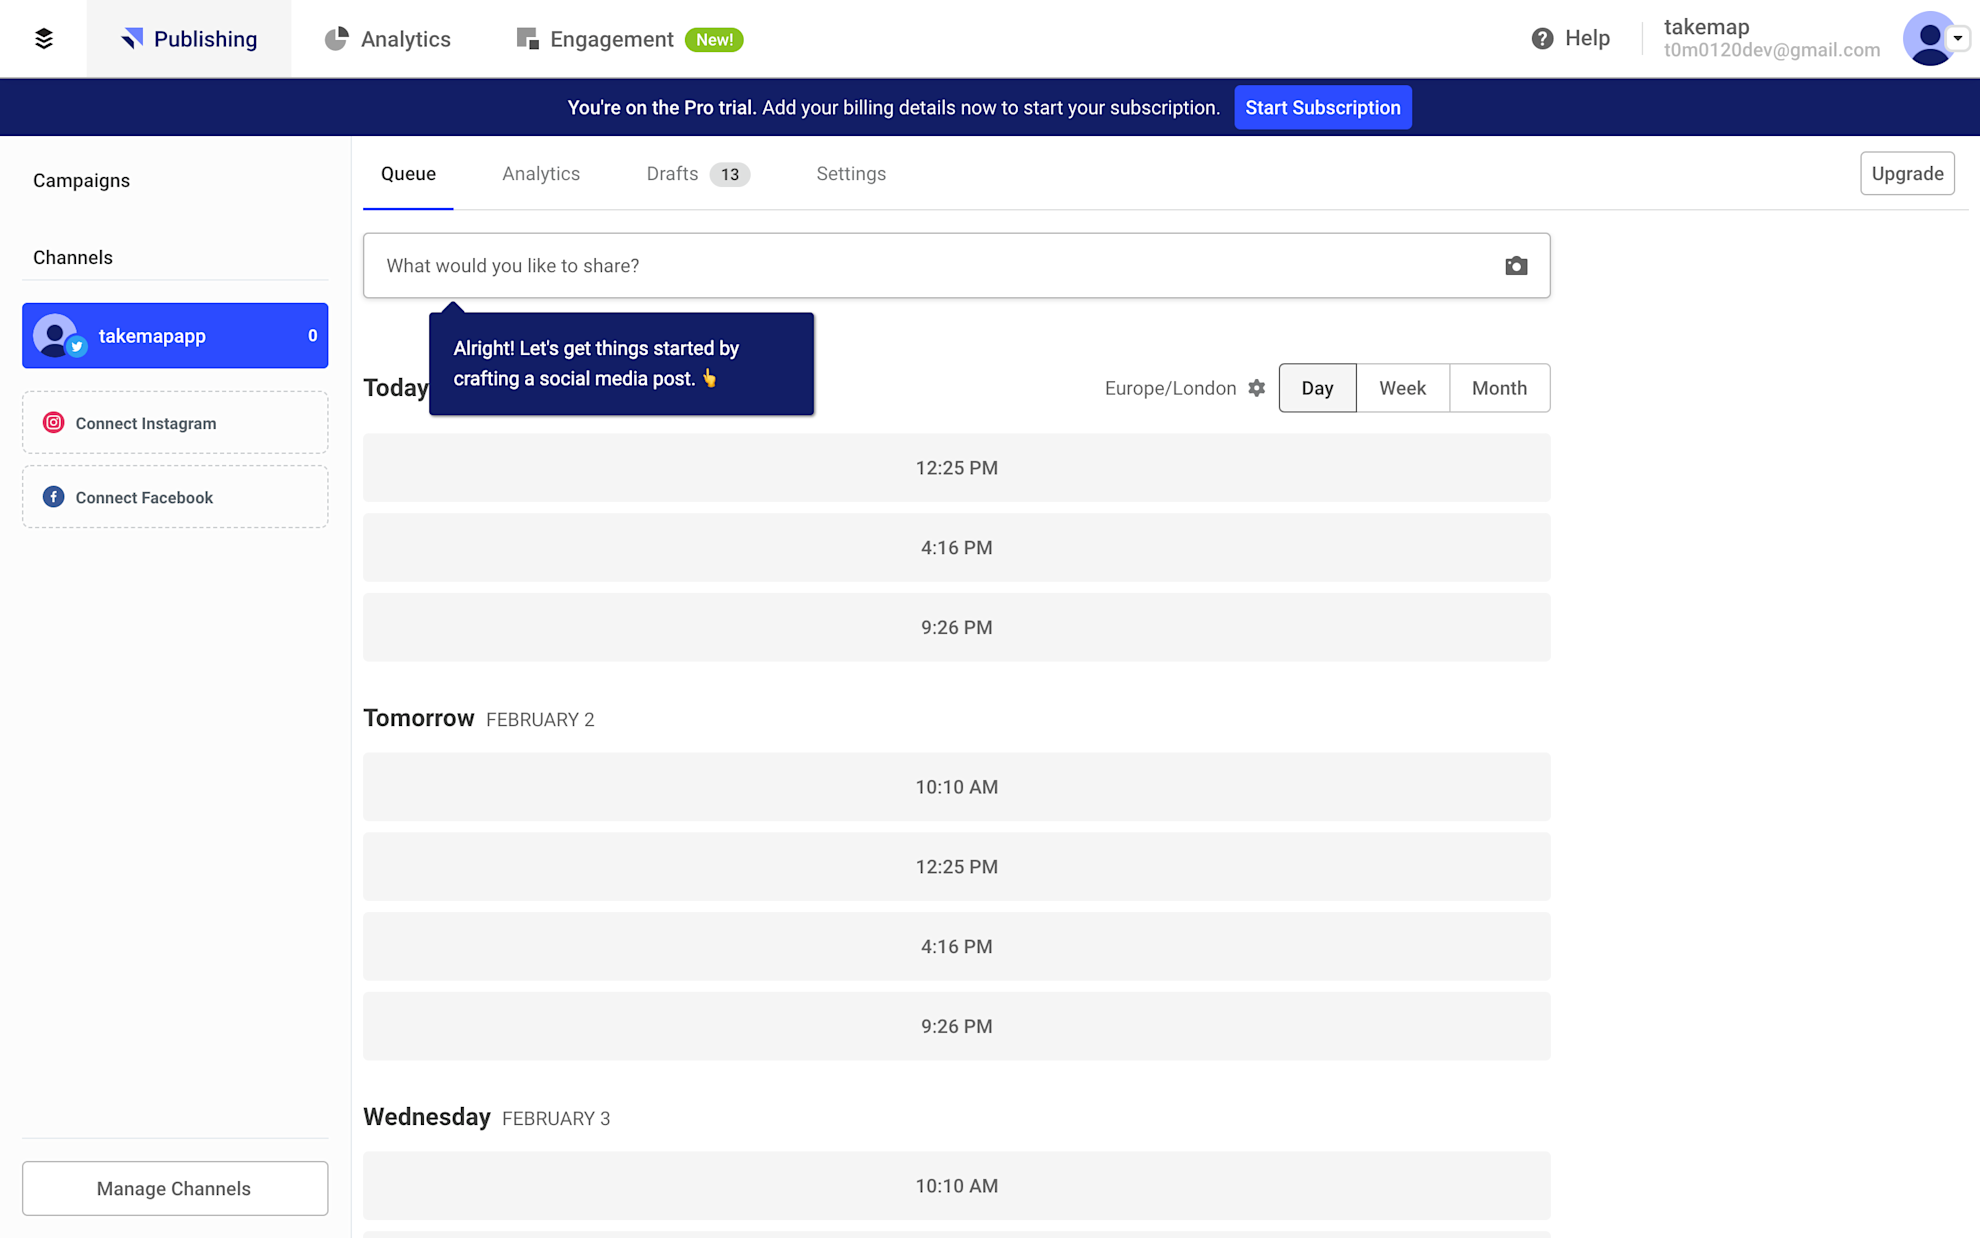Open the user avatar profile picture
Viewport: 1980px width, 1238px height.
tap(1929, 38)
